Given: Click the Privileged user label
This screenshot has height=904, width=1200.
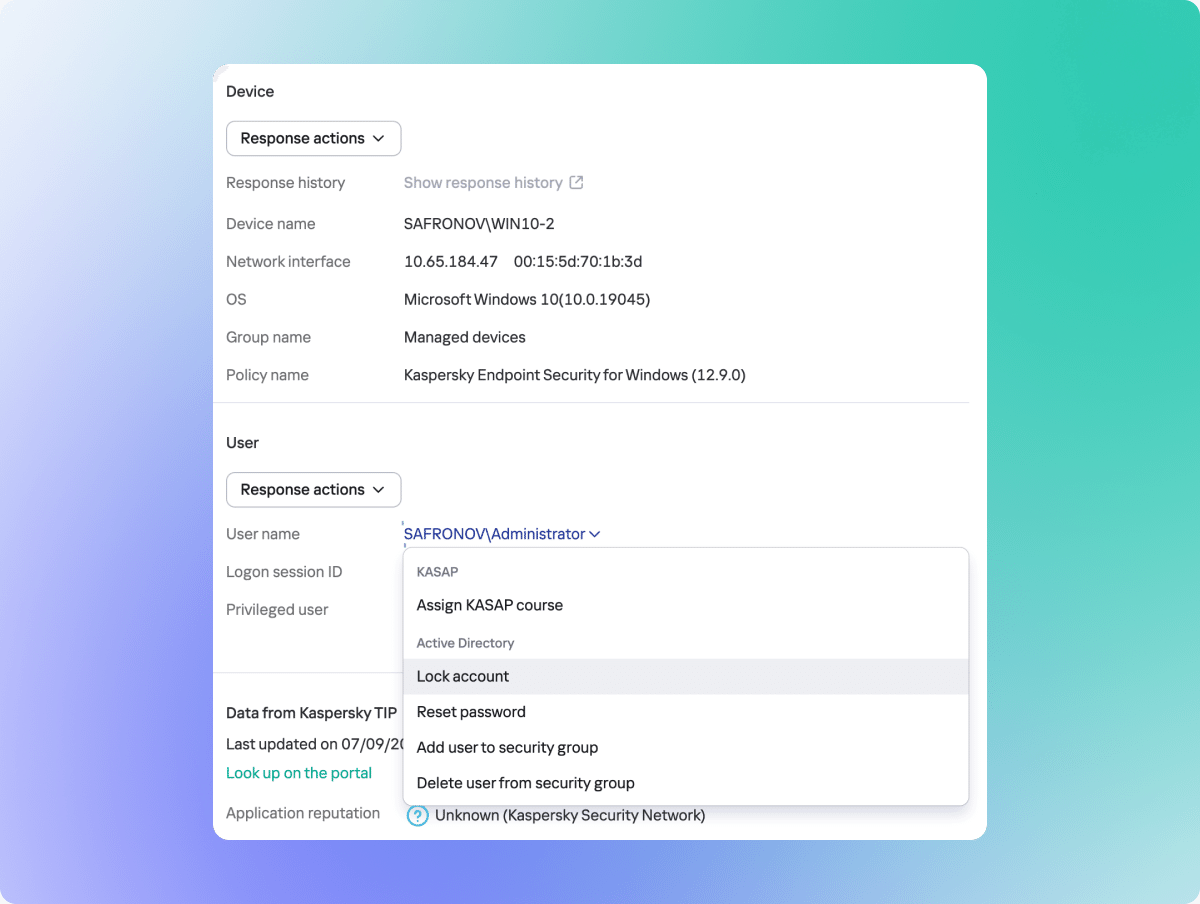Looking at the screenshot, I should point(277,610).
